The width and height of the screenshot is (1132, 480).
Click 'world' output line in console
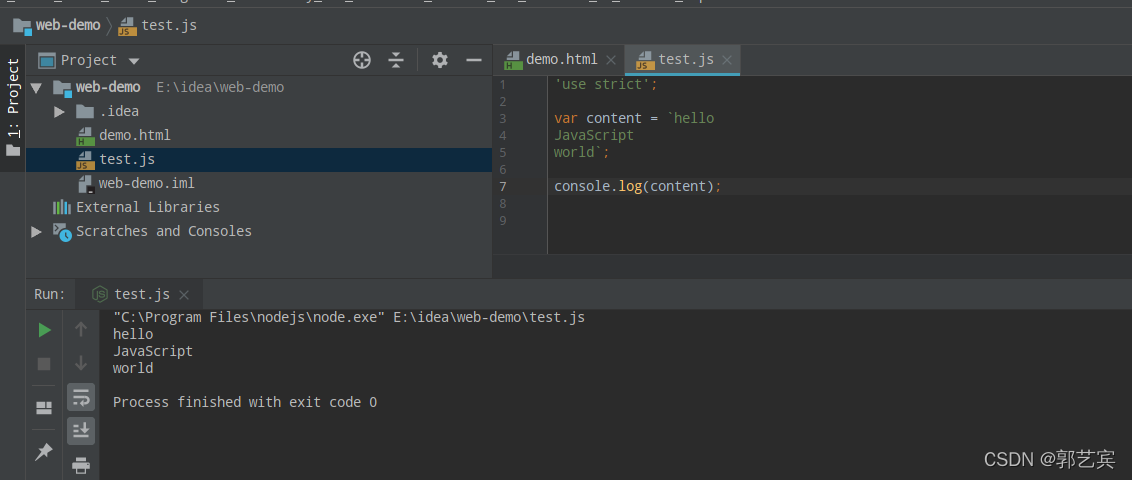point(133,368)
